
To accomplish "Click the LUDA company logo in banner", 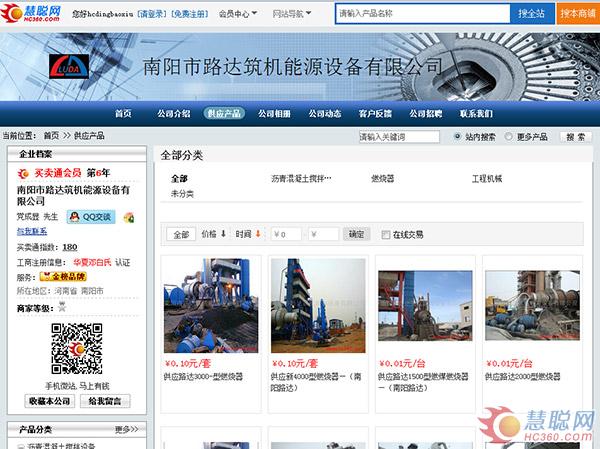I will tap(69, 66).
